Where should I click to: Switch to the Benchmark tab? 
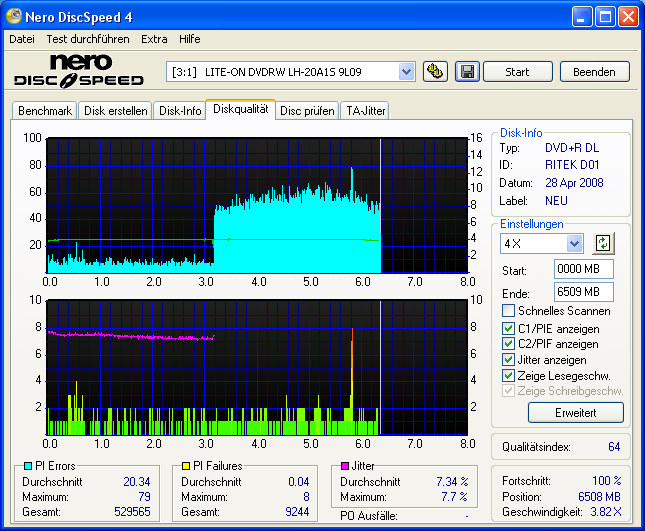click(45, 111)
